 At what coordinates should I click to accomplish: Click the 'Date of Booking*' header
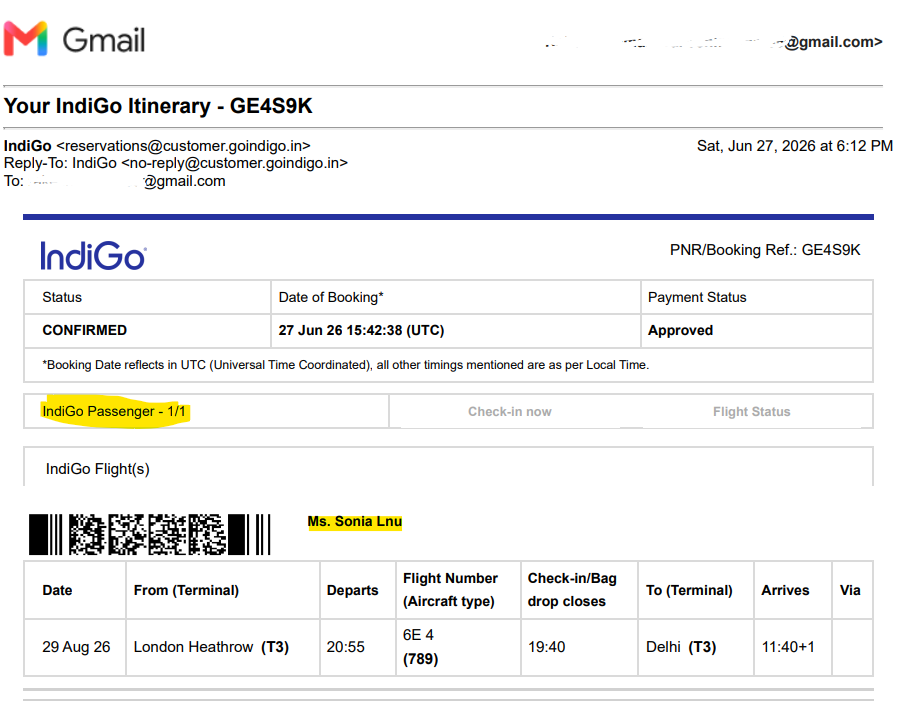[x=331, y=297]
